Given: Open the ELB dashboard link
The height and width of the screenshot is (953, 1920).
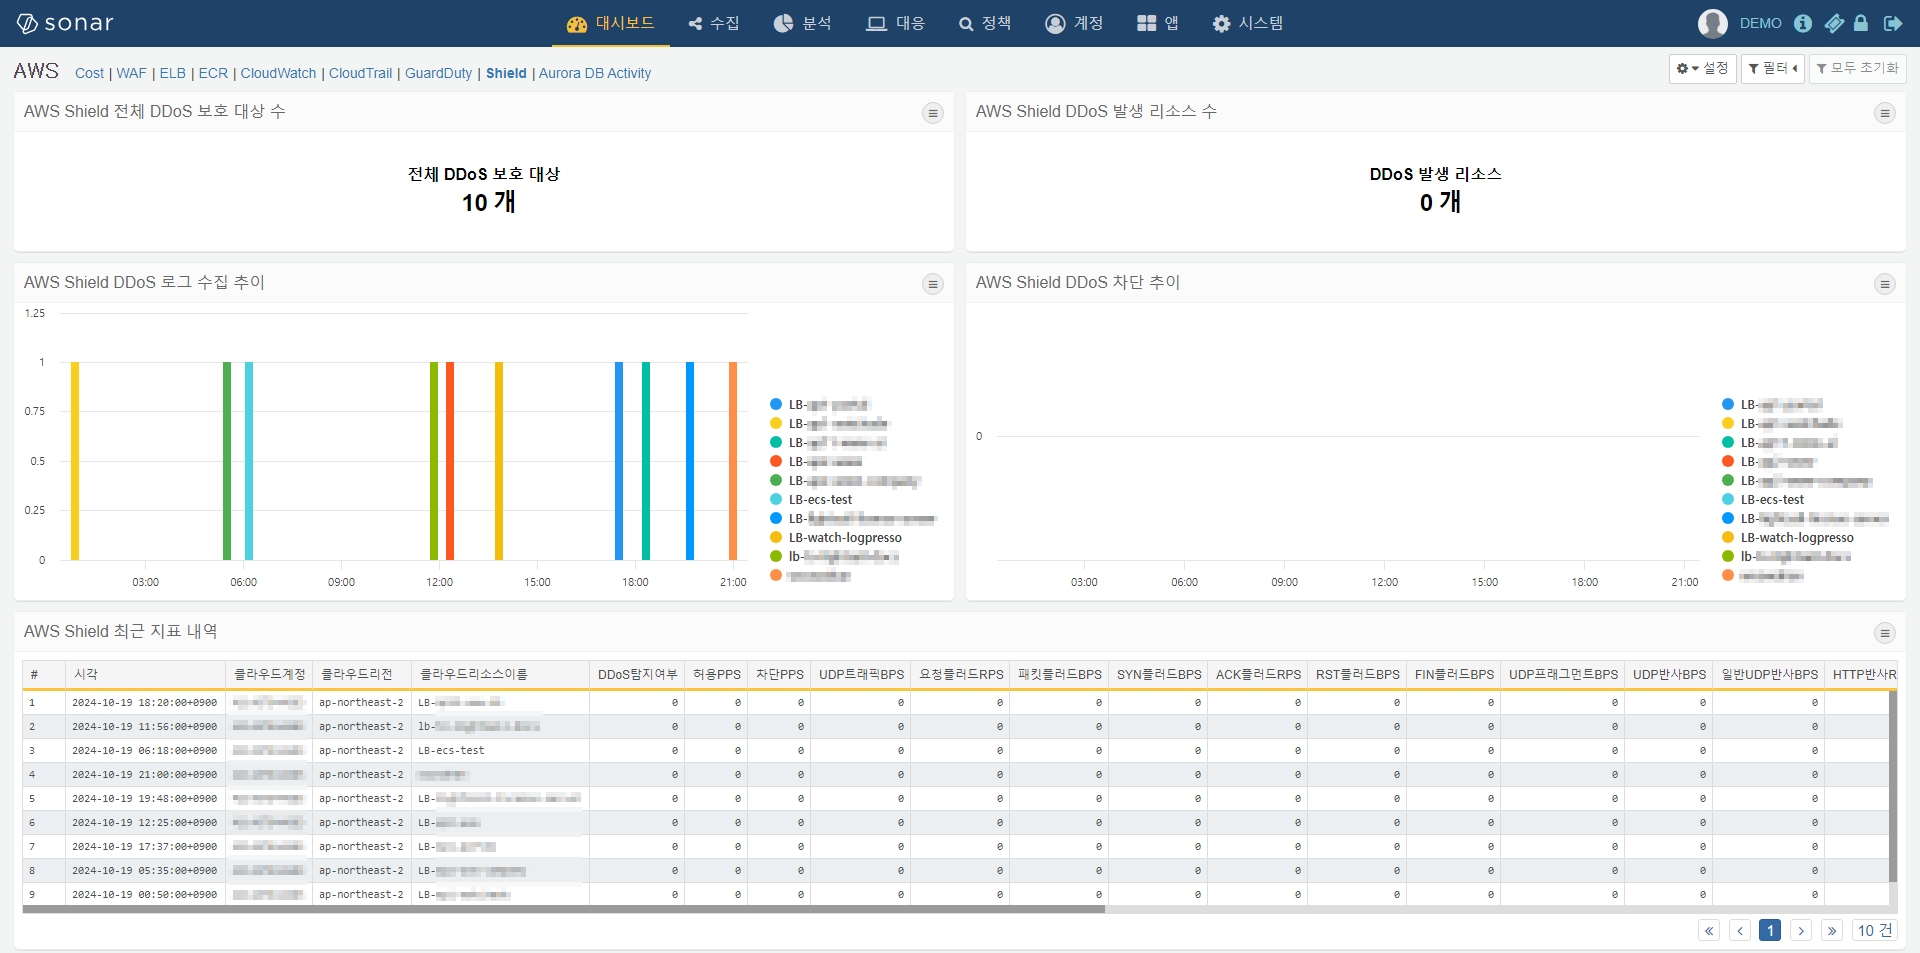Looking at the screenshot, I should click(173, 73).
